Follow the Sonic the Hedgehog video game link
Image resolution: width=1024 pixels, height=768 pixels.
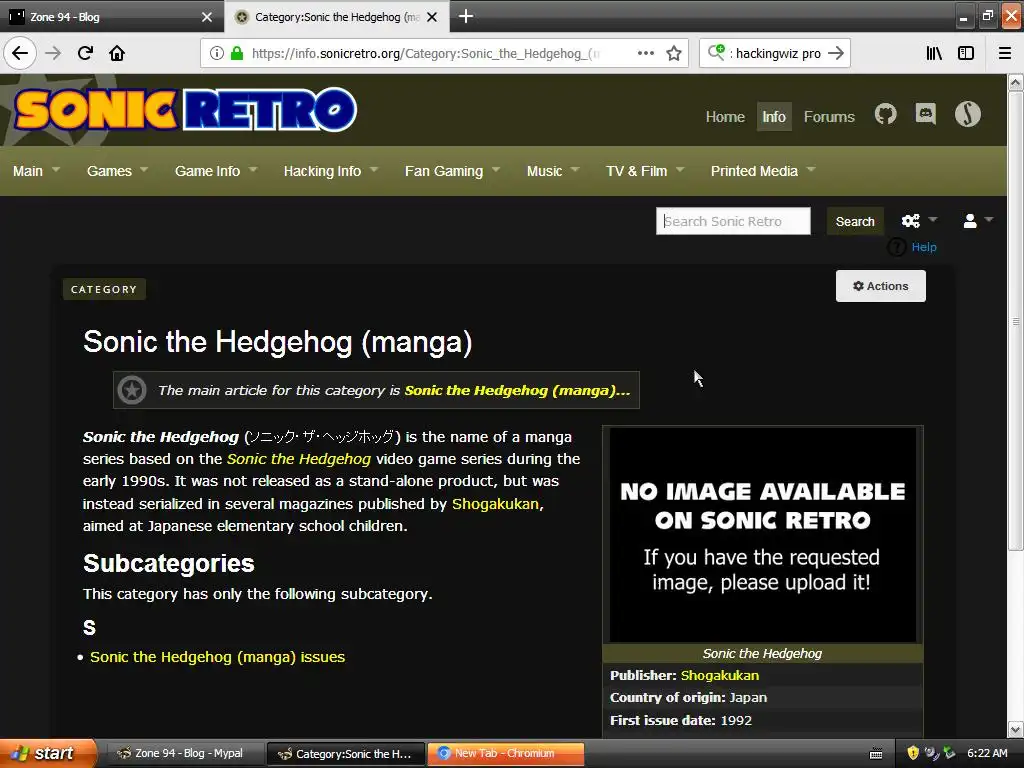click(298, 458)
